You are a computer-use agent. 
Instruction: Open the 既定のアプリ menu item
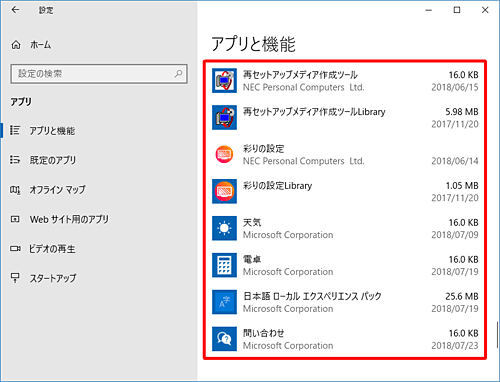53,160
